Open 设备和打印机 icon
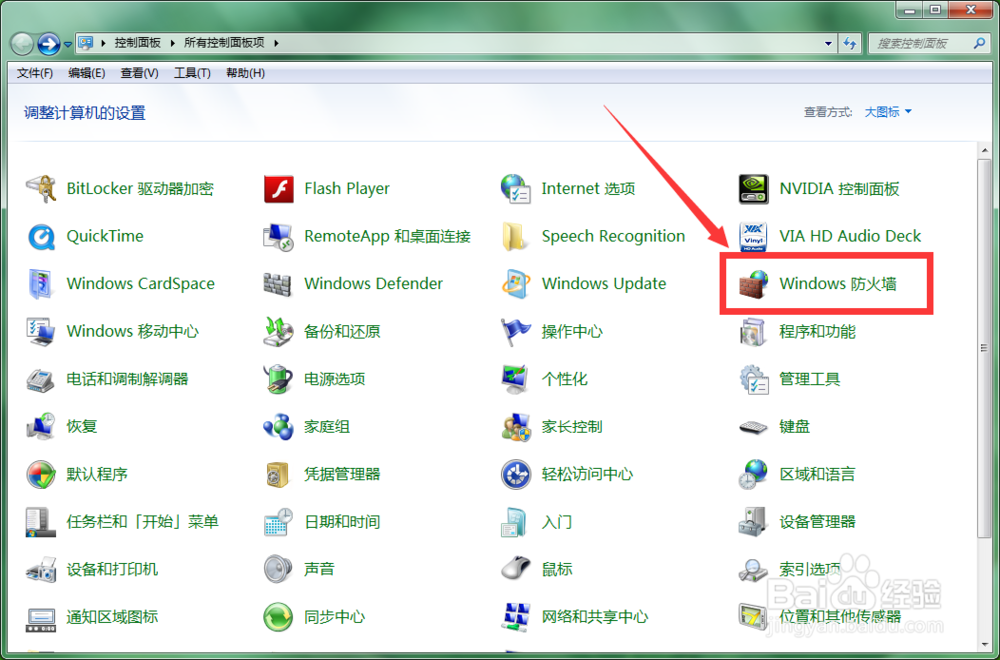The image size is (1000, 660). pos(41,569)
